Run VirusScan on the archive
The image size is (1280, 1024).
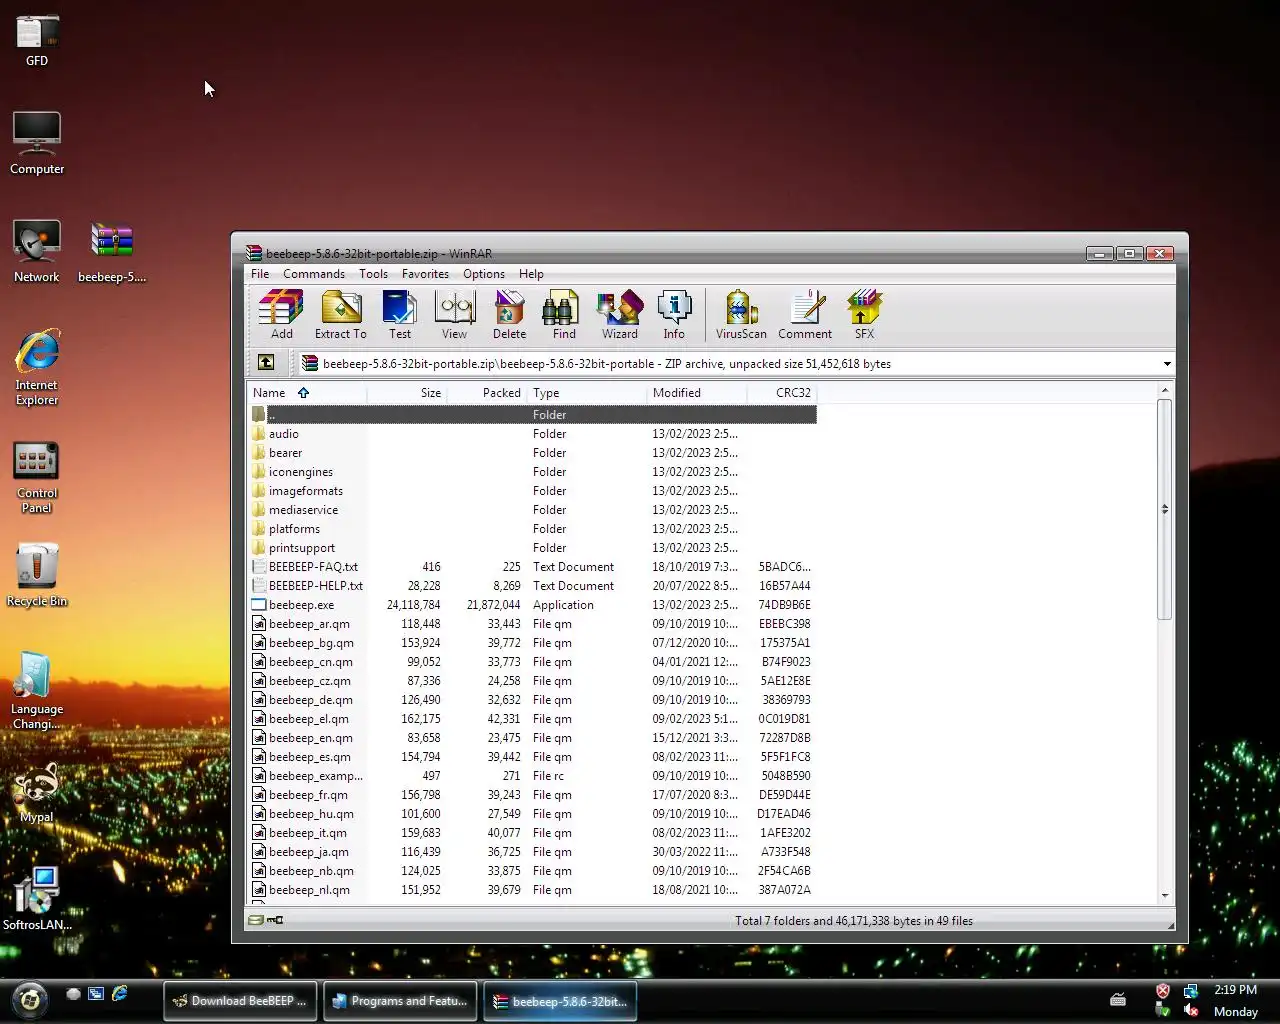(x=741, y=315)
